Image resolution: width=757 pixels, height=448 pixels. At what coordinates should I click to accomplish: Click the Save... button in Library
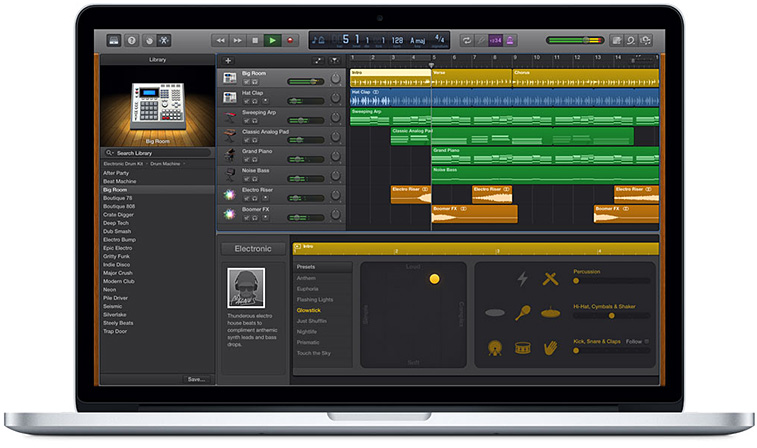196,379
